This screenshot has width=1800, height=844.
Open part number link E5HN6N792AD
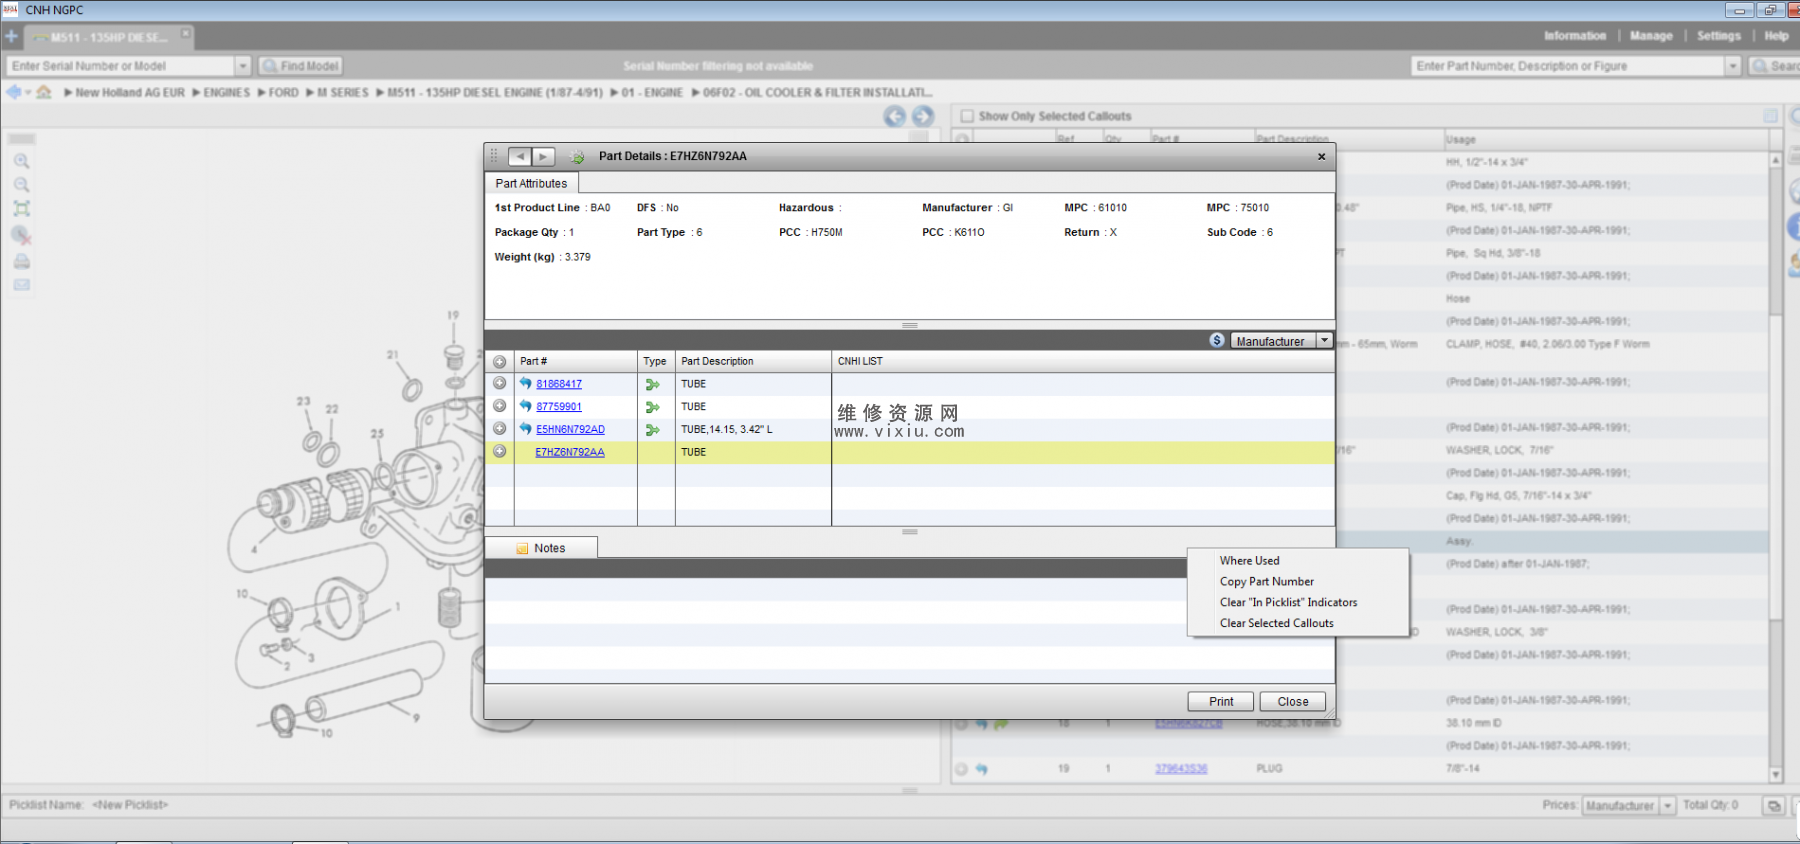tap(570, 430)
